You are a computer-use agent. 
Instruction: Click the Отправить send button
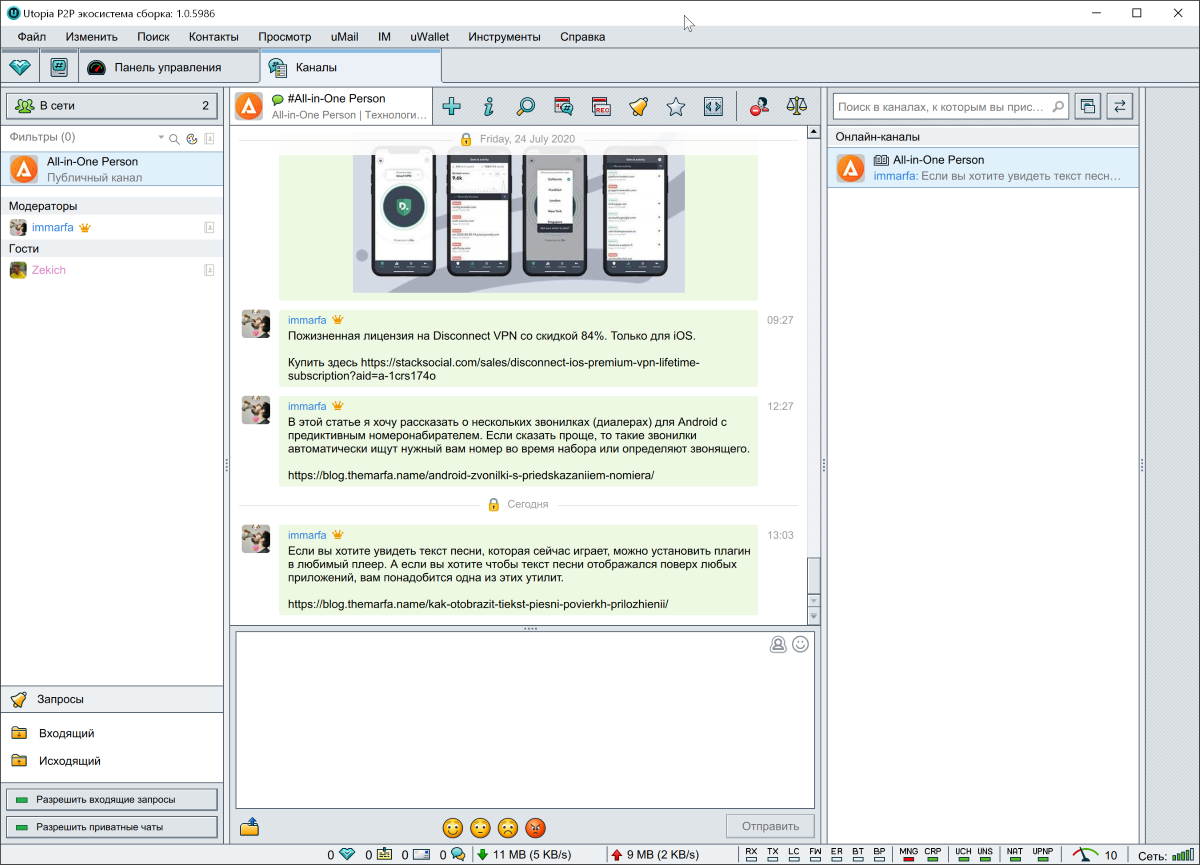point(771,827)
